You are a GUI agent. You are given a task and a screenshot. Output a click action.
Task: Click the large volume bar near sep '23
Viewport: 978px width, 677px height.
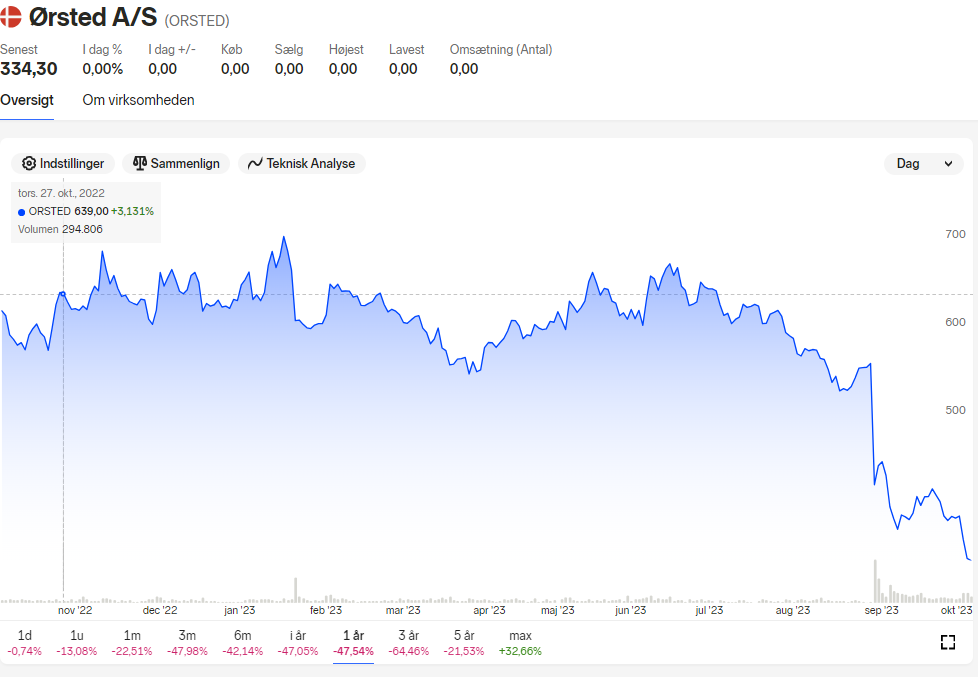tap(875, 580)
